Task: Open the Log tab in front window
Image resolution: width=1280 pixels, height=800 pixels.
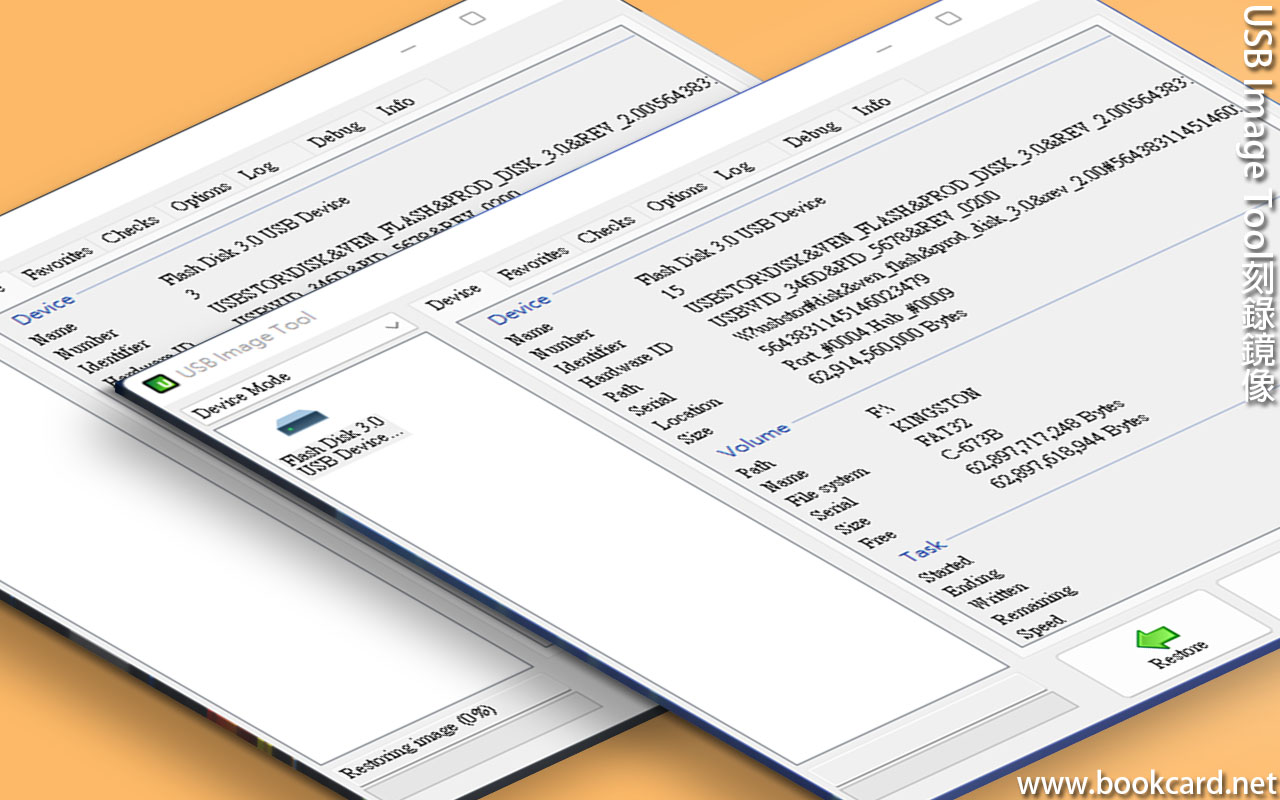Action: tap(735, 168)
